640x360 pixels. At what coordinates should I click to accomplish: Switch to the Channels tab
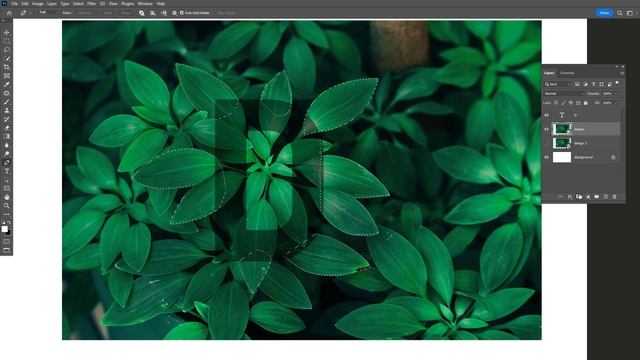(567, 73)
